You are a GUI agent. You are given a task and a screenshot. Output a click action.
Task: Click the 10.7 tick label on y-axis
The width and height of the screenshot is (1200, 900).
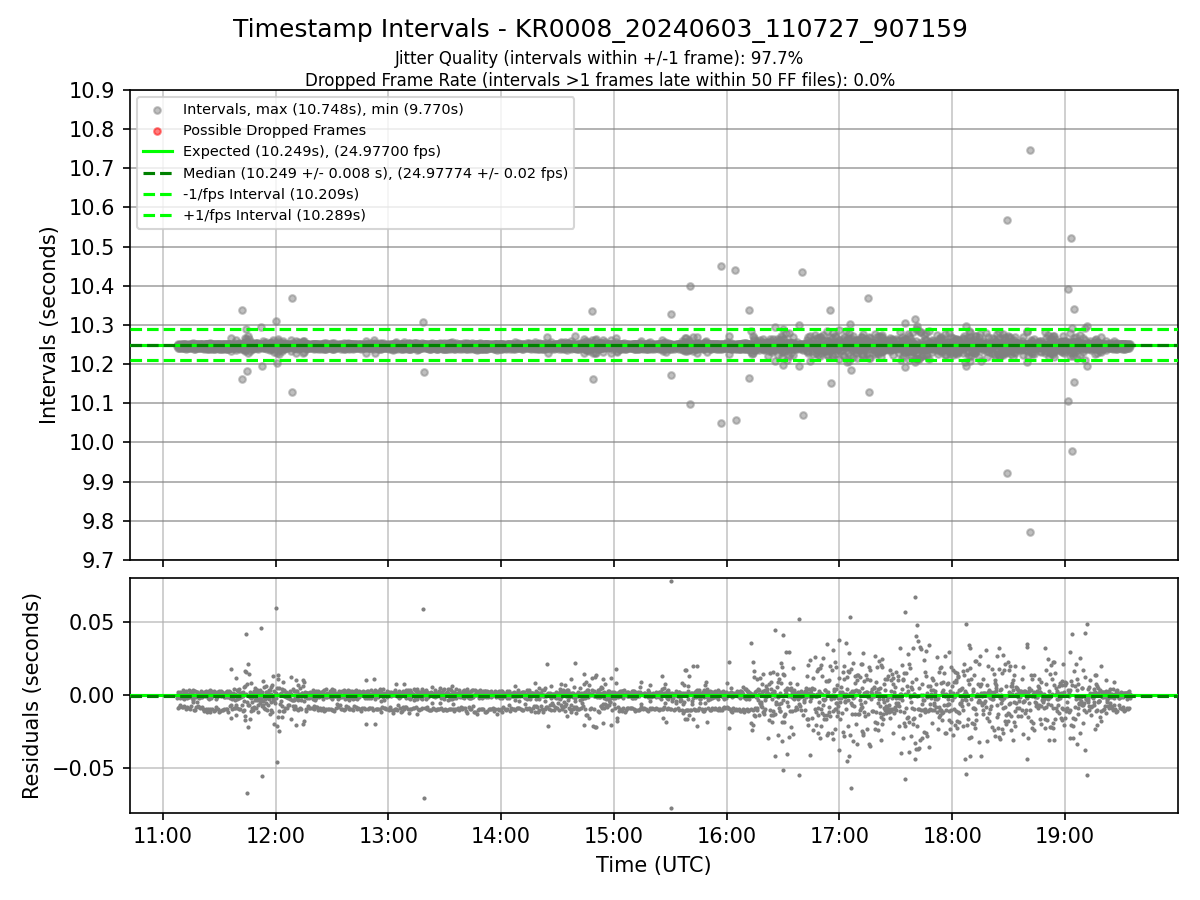(x=93, y=168)
